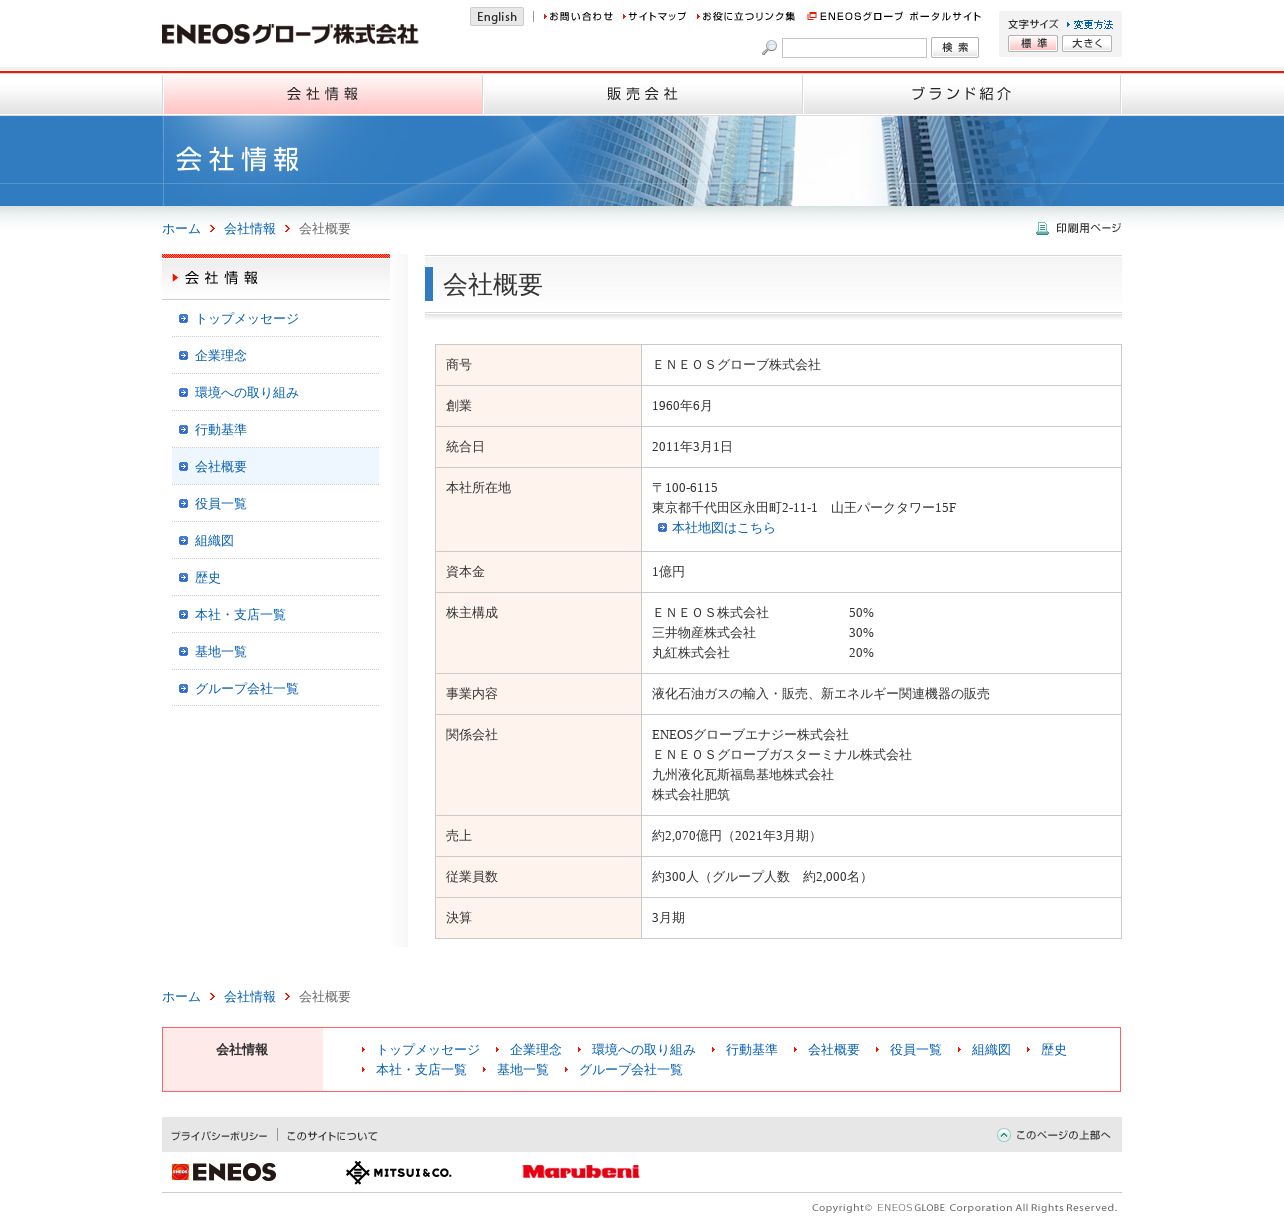The height and width of the screenshot is (1223, 1284).
Task: Open お役に立つリンク集 link
Action: tap(747, 17)
